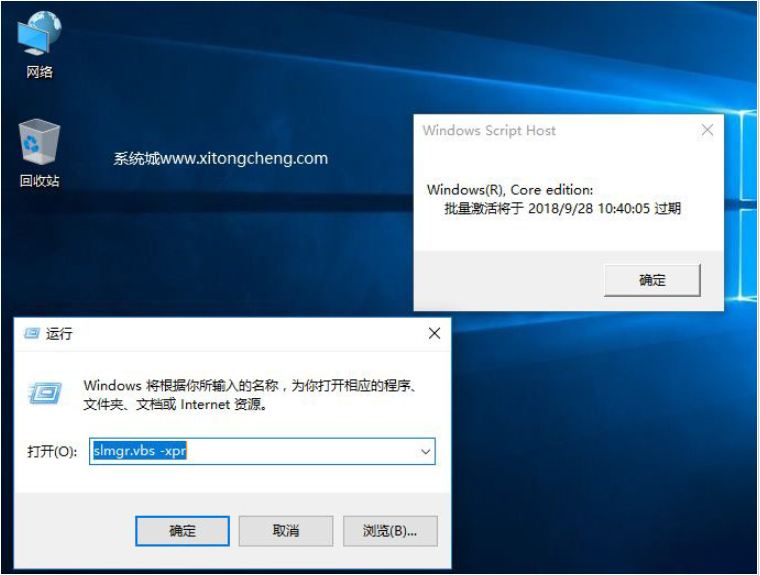Click the 网络 label text under icon
The image size is (760, 576).
tap(39, 72)
